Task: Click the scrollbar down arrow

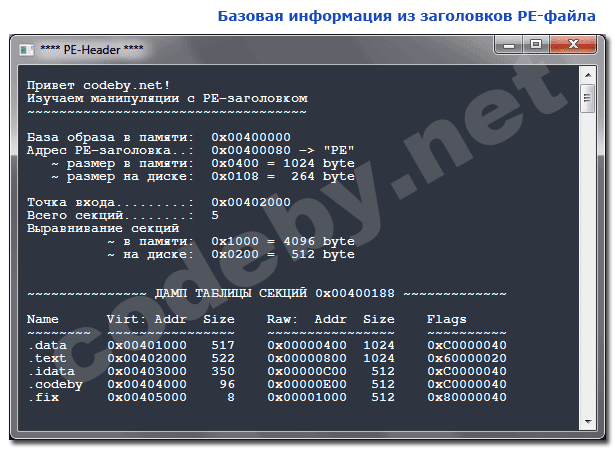Action: tap(588, 422)
